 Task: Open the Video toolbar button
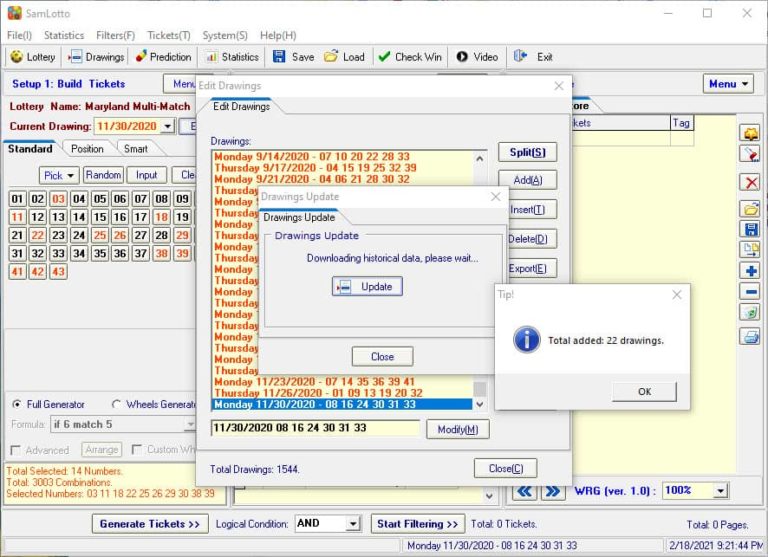[x=477, y=57]
